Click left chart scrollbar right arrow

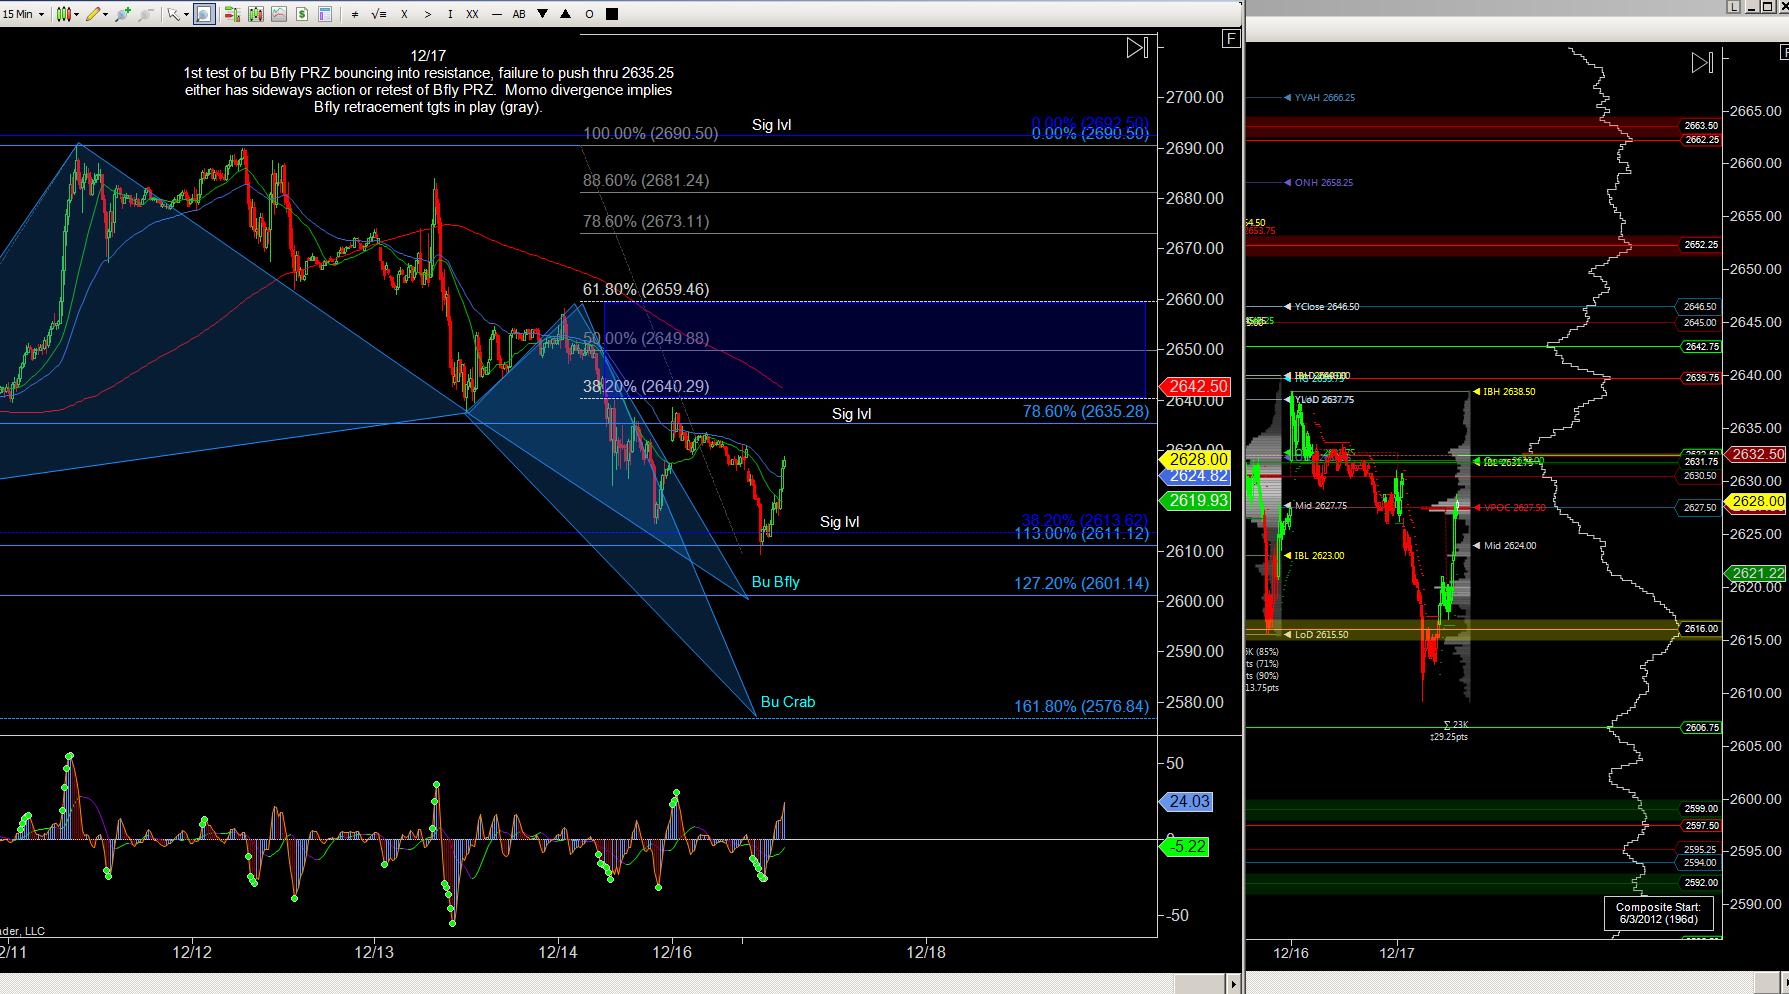click(x=1233, y=985)
